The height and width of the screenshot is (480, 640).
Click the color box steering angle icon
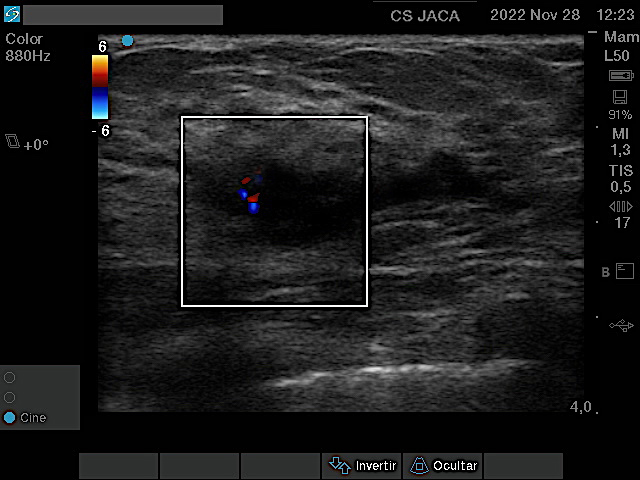[x=13, y=144]
